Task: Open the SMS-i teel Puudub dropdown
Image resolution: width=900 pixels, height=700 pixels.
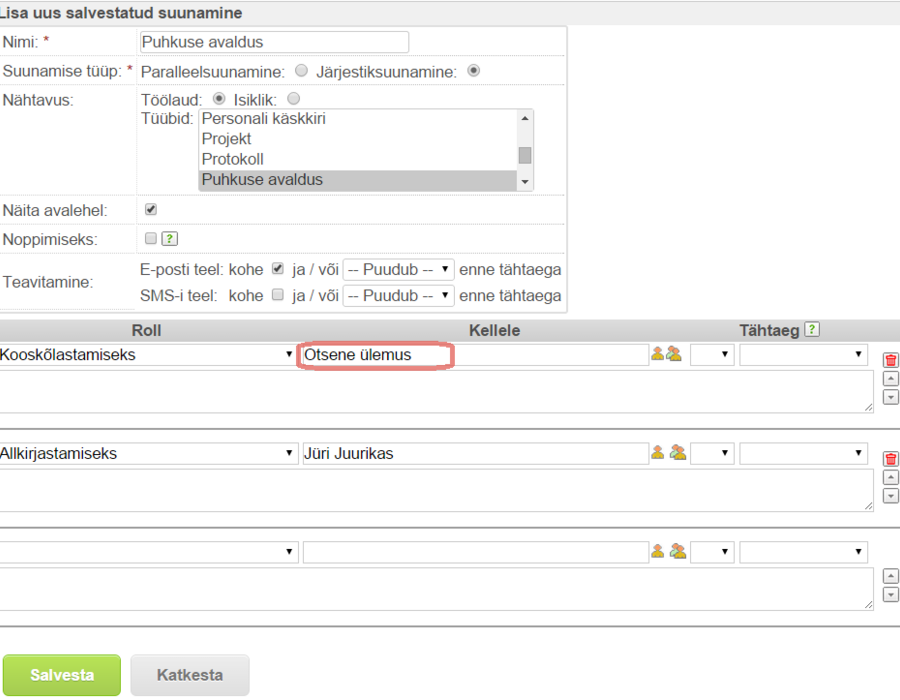Action: (398, 295)
